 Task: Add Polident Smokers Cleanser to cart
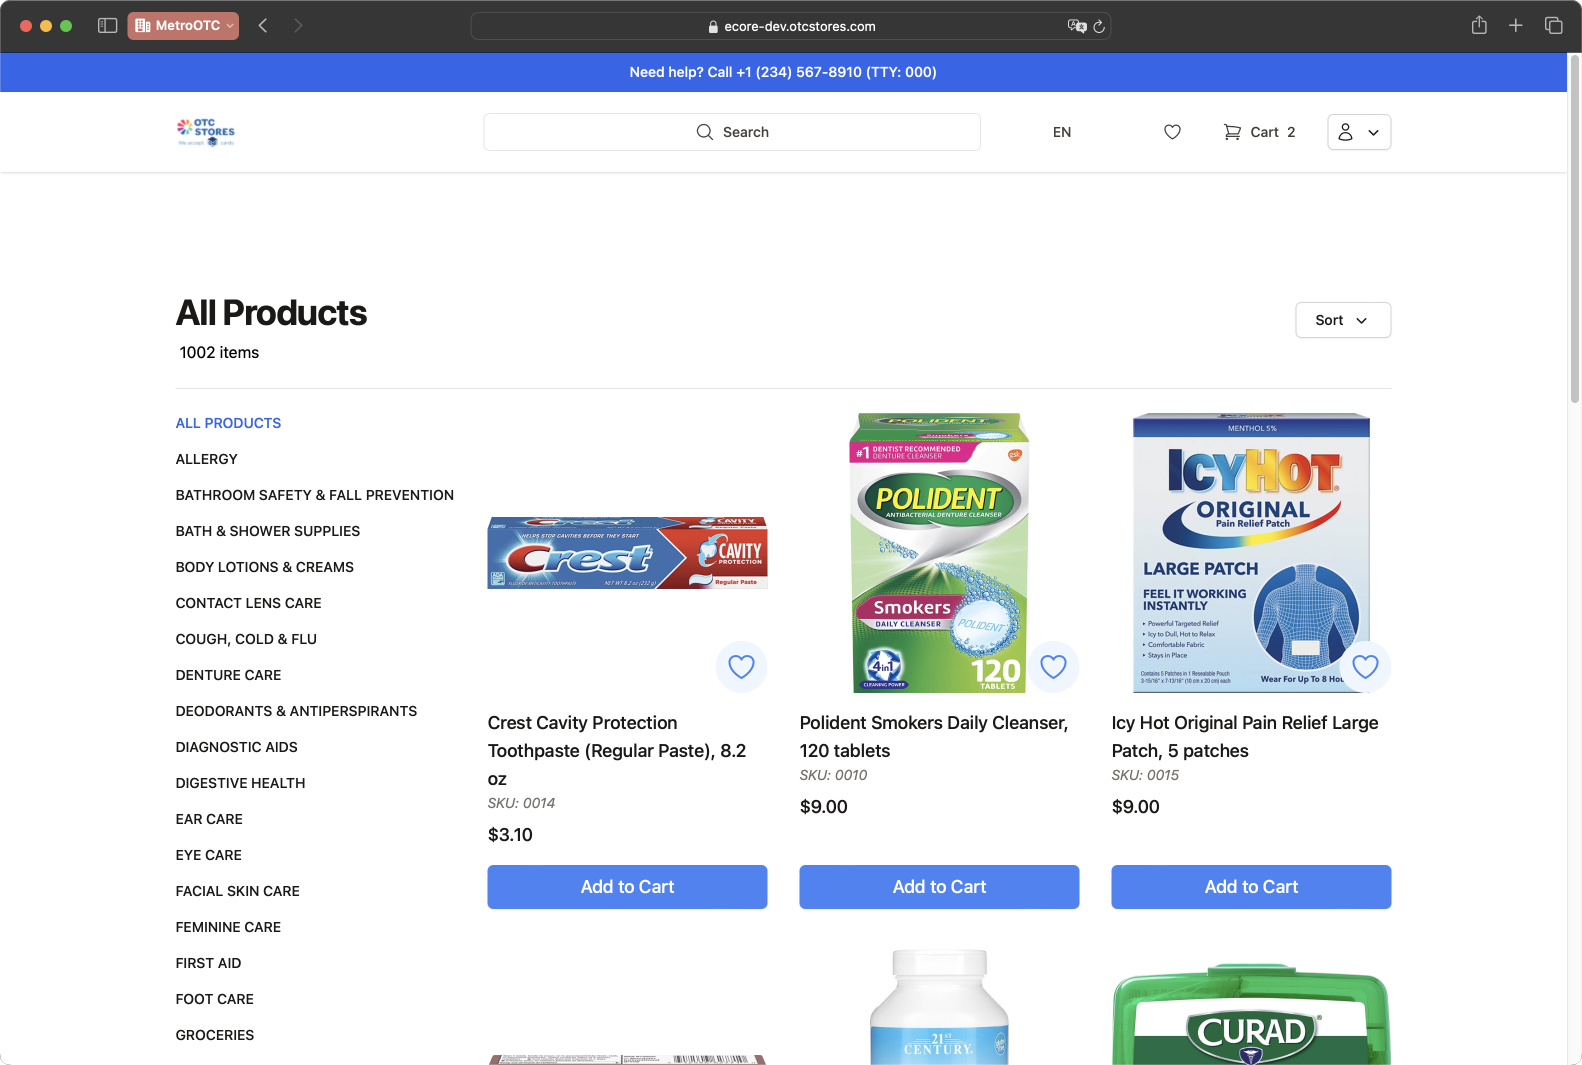939,887
